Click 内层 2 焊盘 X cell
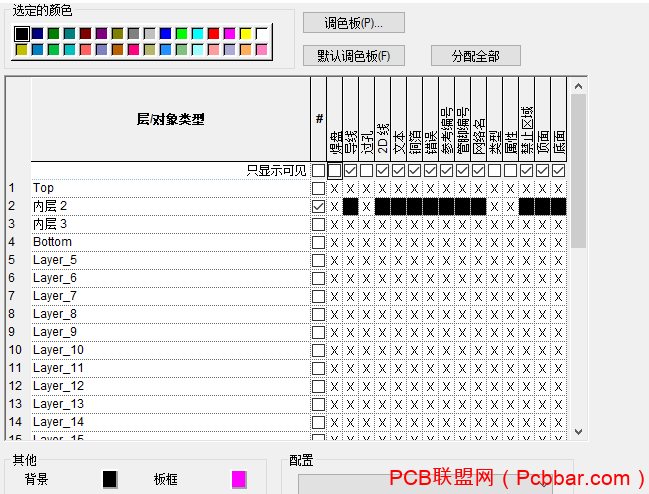 334,206
